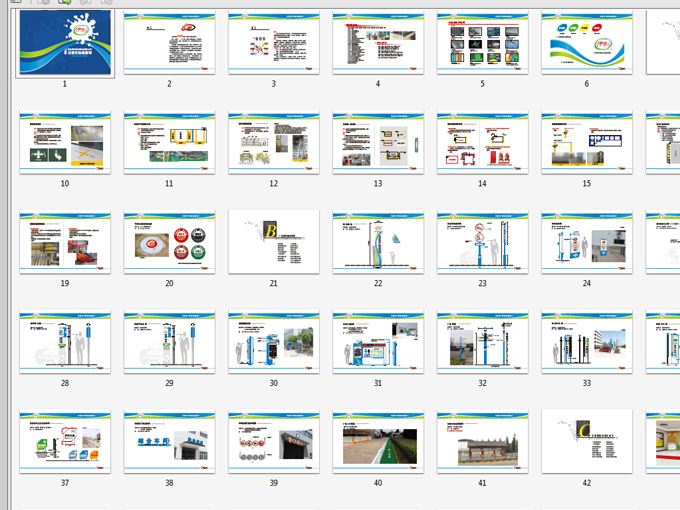Select page 28 thumbnail

[65, 342]
